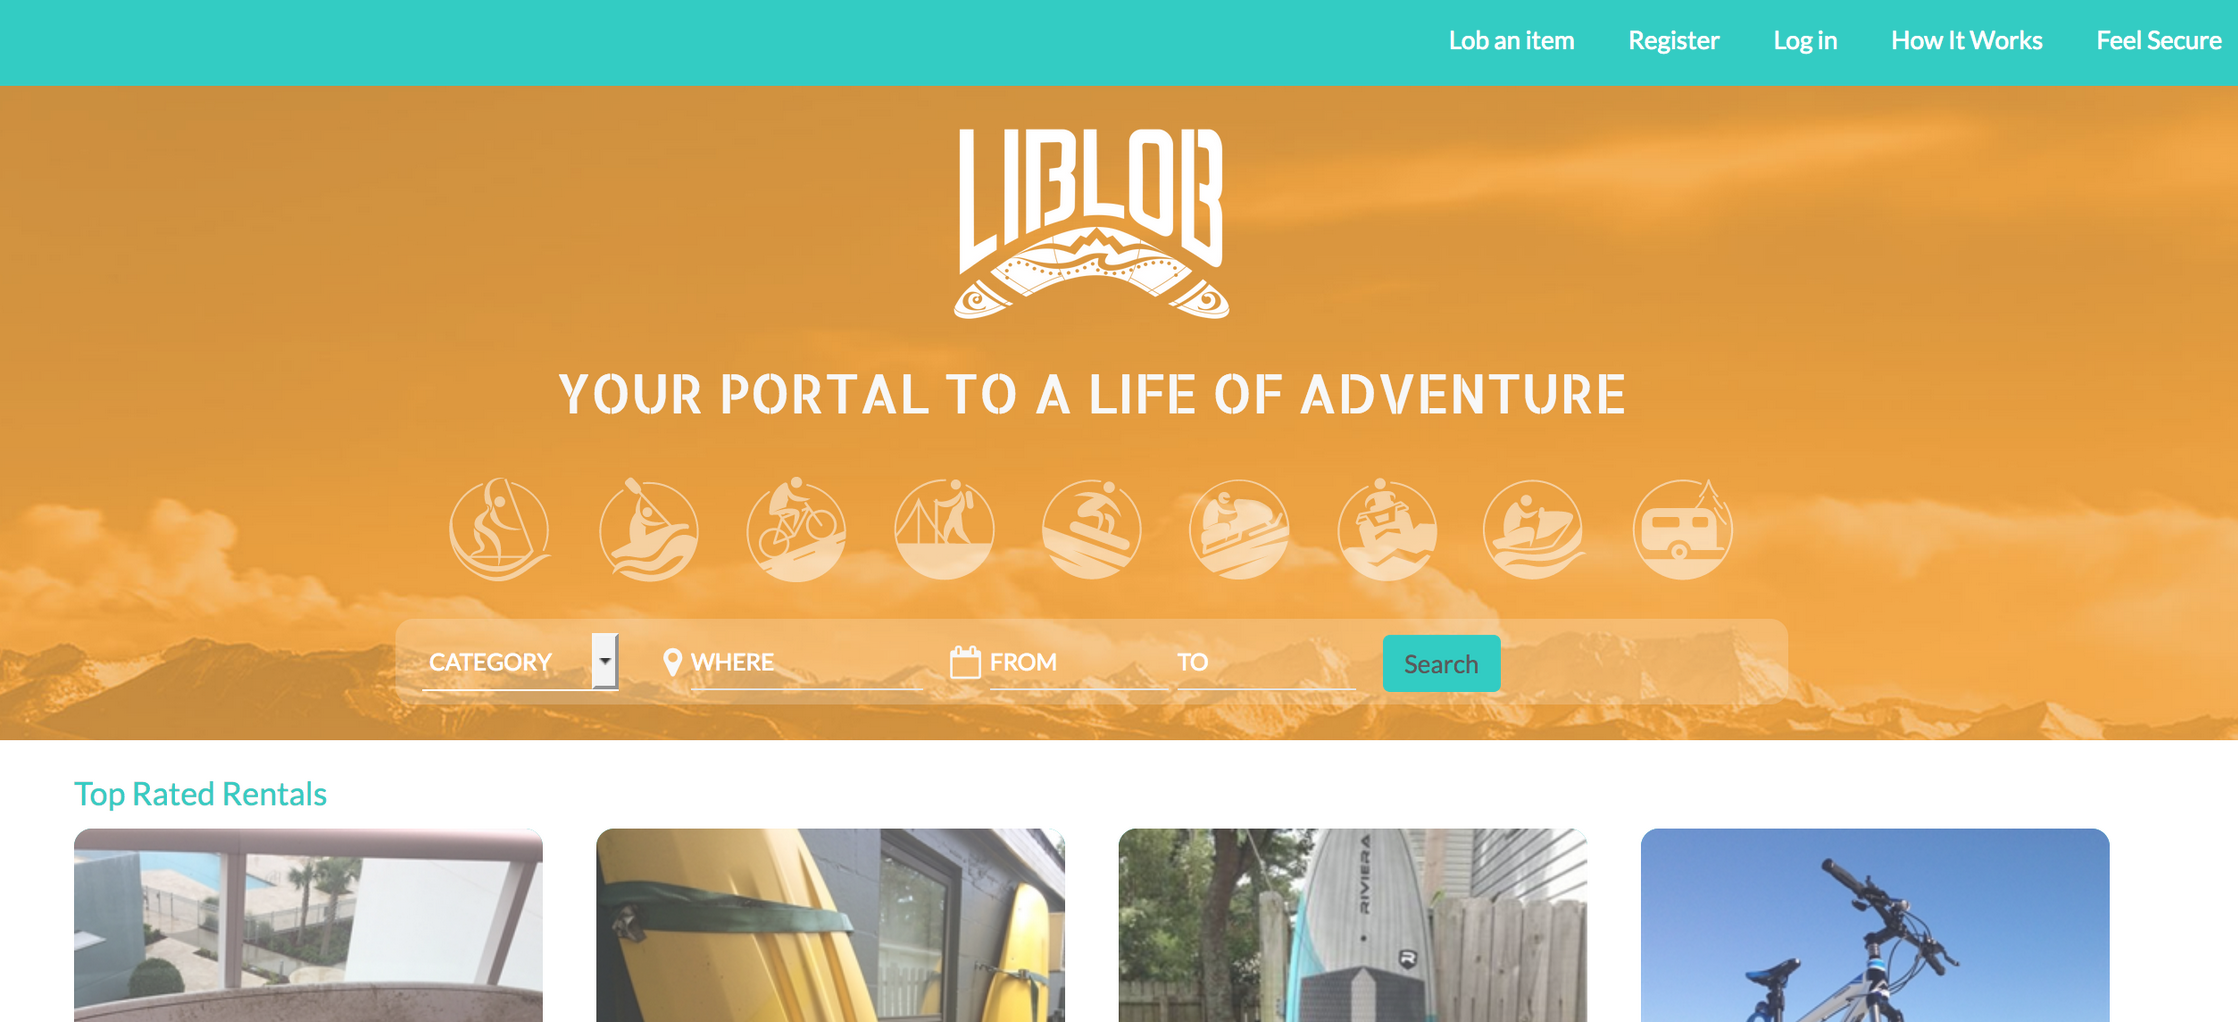Choose the camper trailer RV icon
2238x1022 pixels.
[x=1682, y=530]
